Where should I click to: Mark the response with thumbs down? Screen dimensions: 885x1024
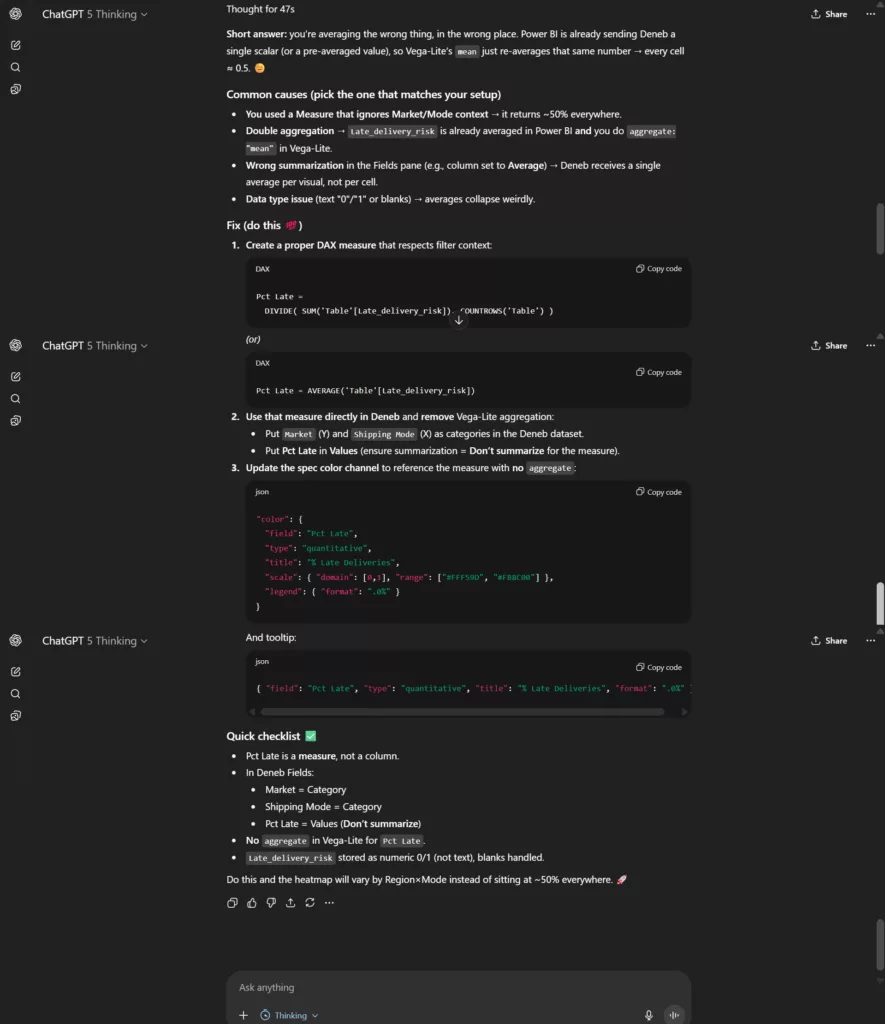click(271, 903)
